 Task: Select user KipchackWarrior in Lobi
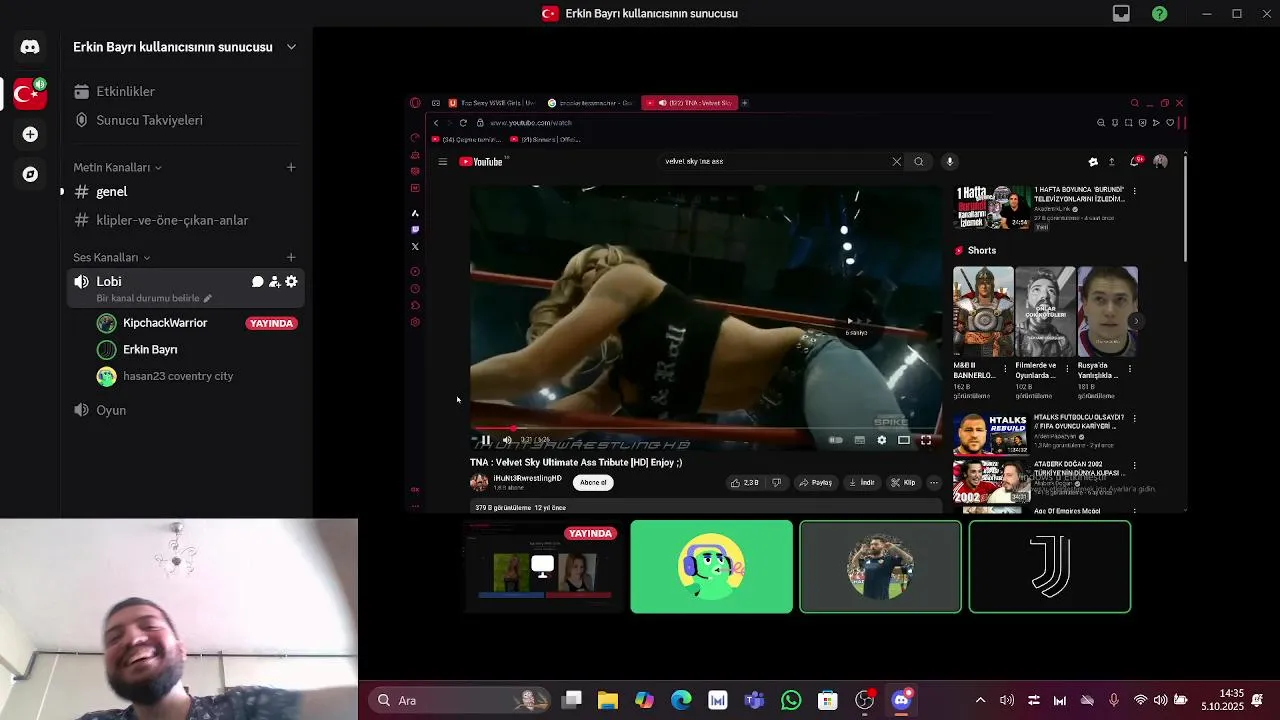(x=165, y=323)
